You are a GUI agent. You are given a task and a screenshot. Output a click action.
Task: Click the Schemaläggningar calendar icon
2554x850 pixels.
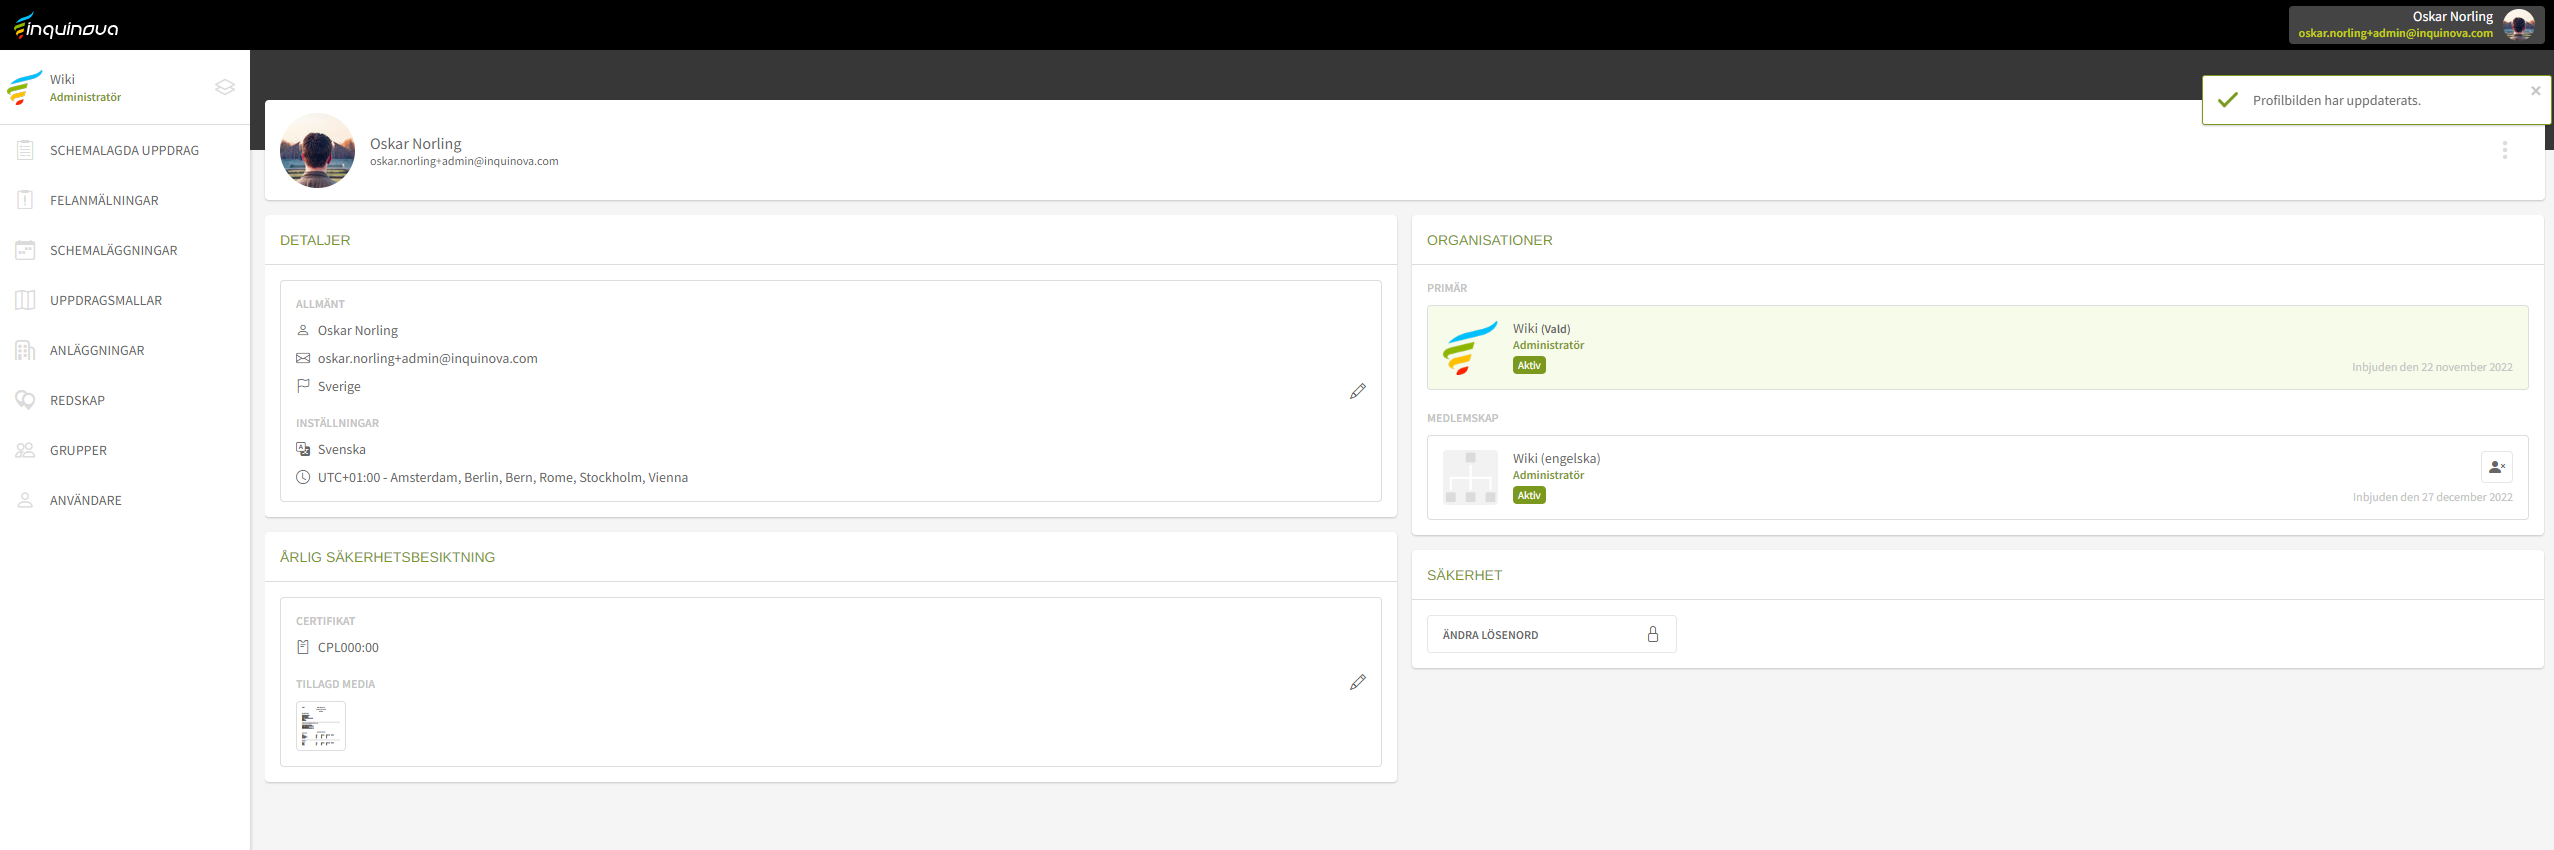[x=25, y=251]
